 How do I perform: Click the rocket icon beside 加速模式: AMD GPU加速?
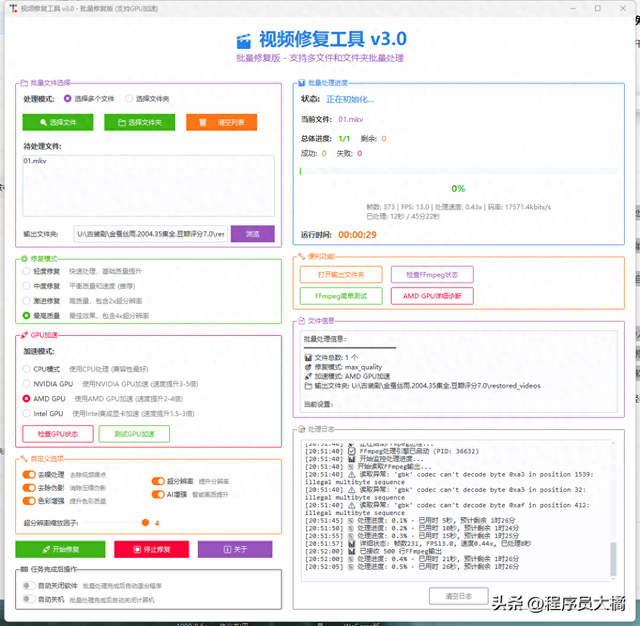tap(308, 376)
